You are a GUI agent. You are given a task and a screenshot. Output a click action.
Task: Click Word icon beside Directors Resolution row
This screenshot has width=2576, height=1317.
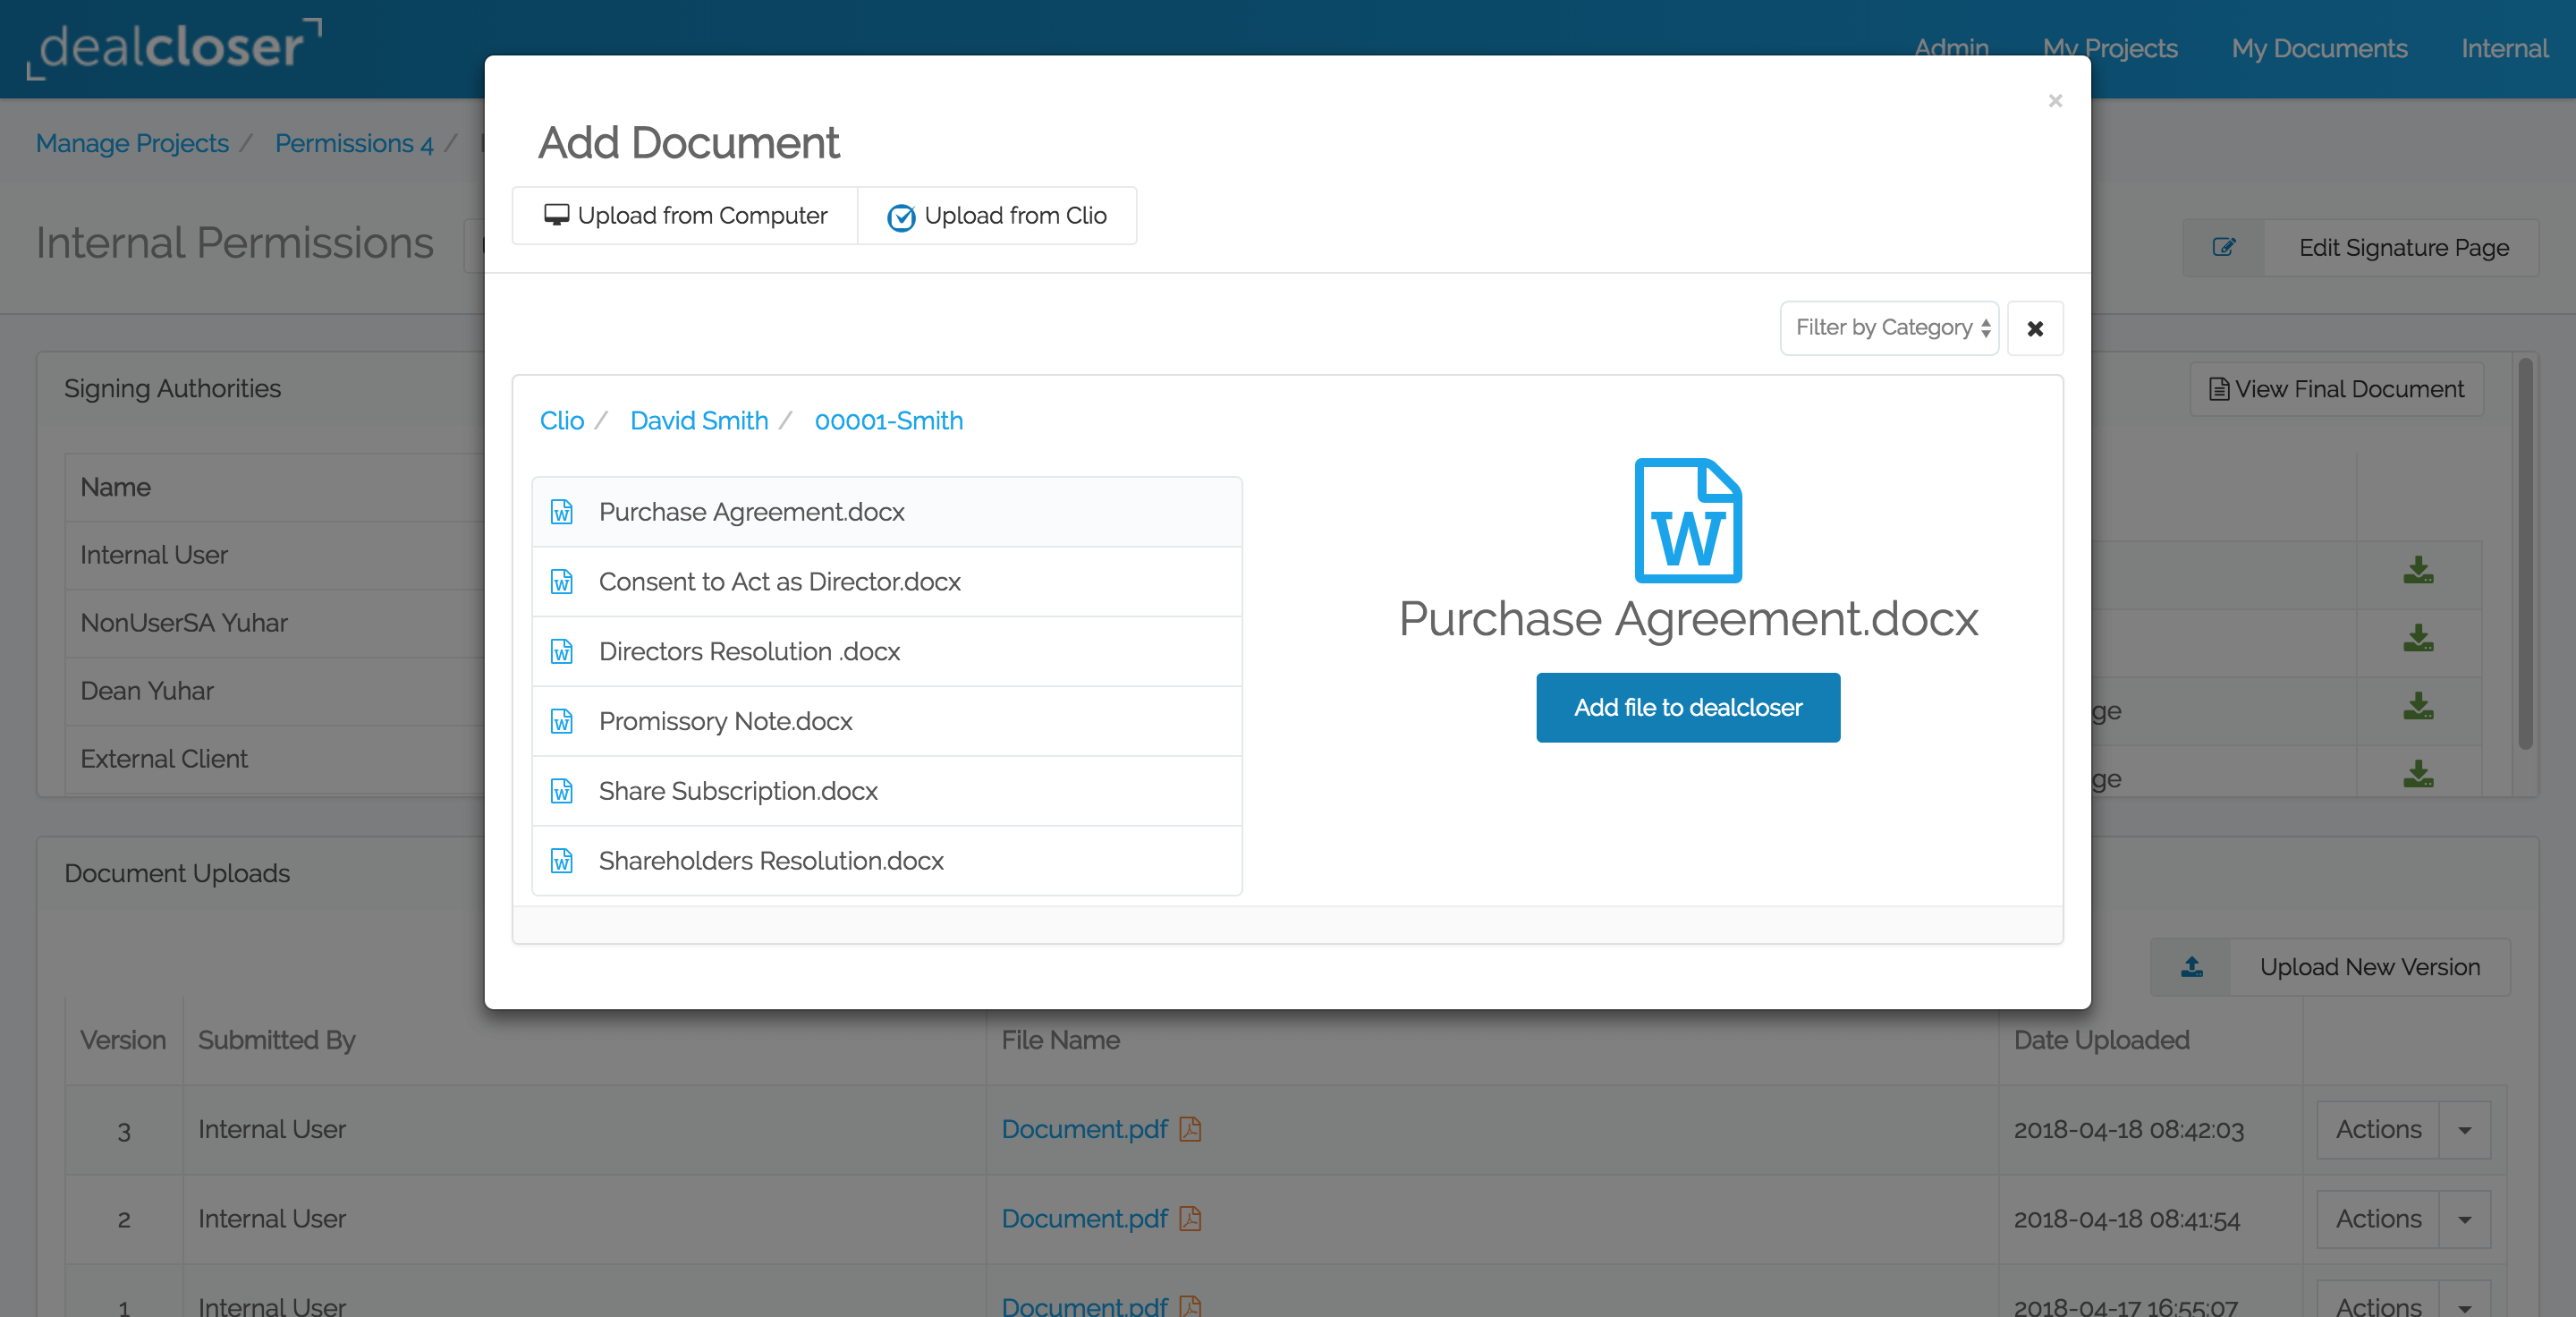tap(562, 652)
